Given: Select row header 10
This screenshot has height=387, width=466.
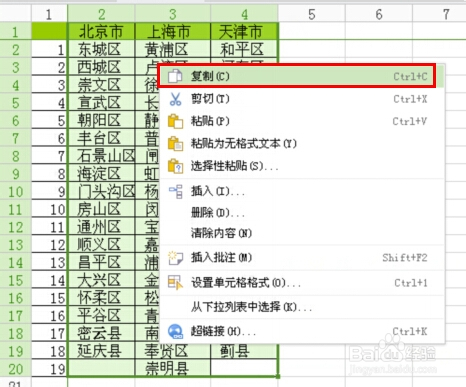Looking at the screenshot, I should click(x=15, y=192).
